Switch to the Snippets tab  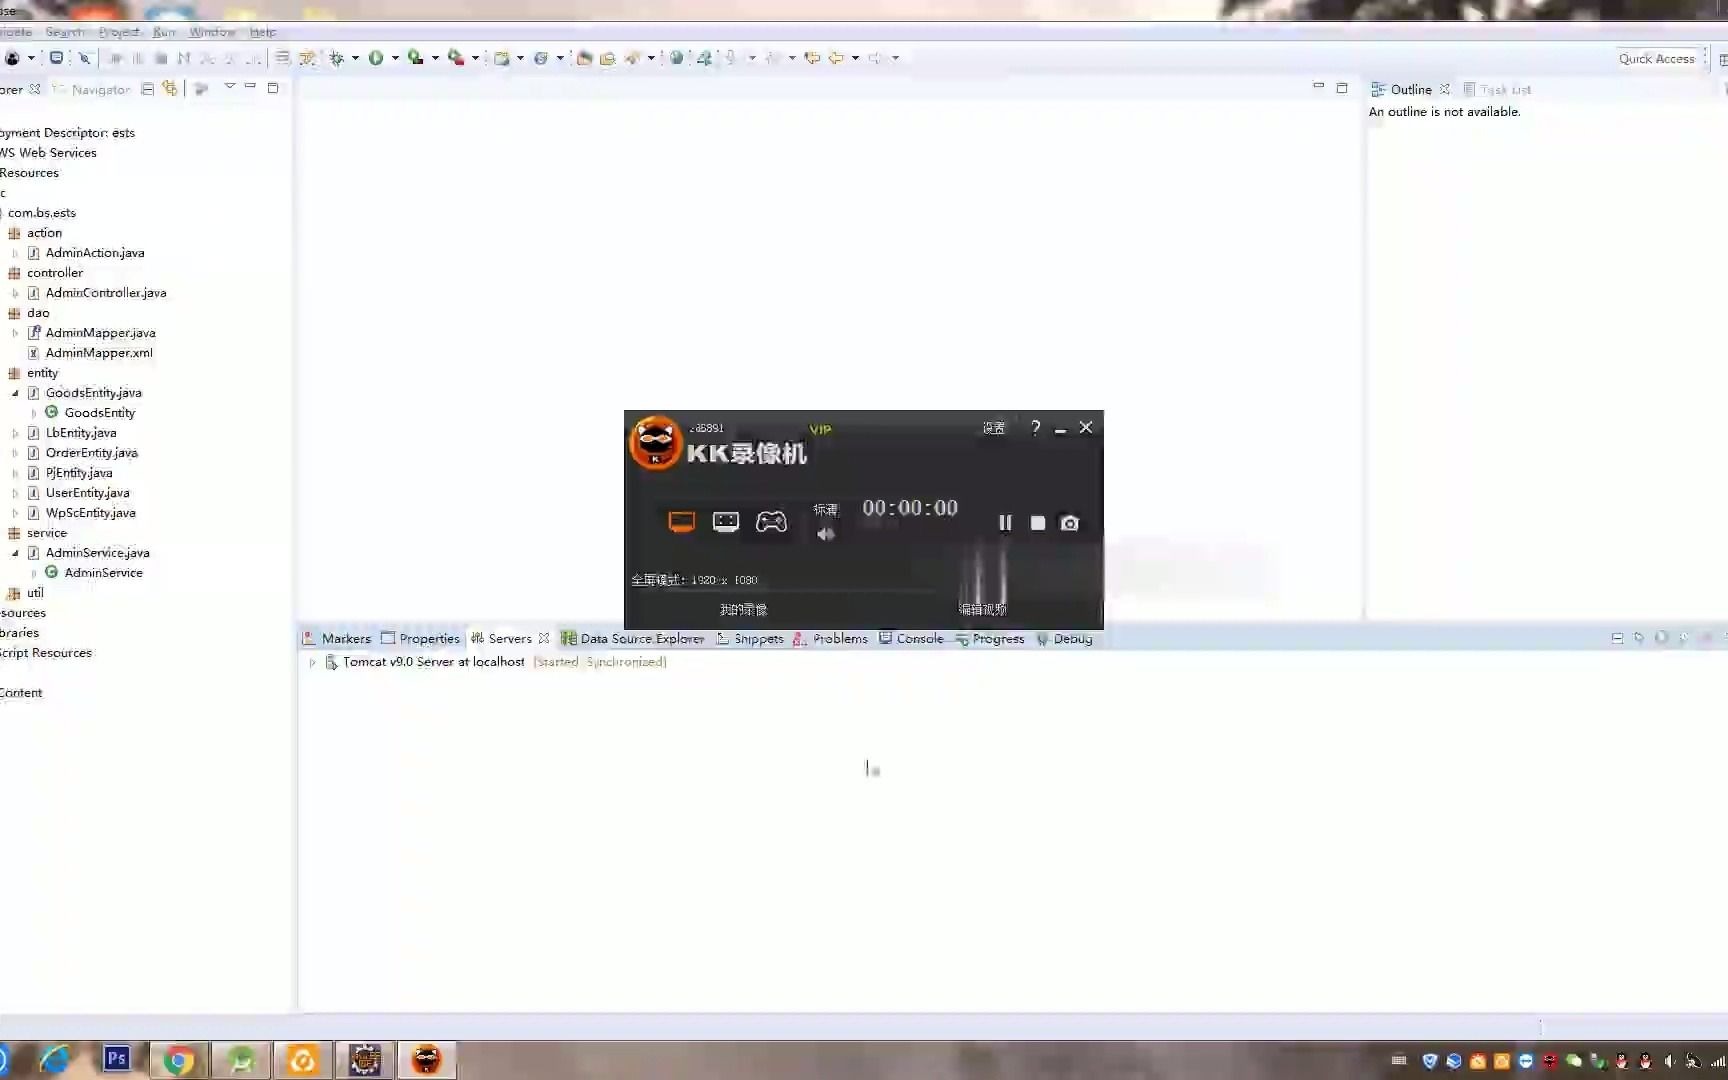click(750, 639)
